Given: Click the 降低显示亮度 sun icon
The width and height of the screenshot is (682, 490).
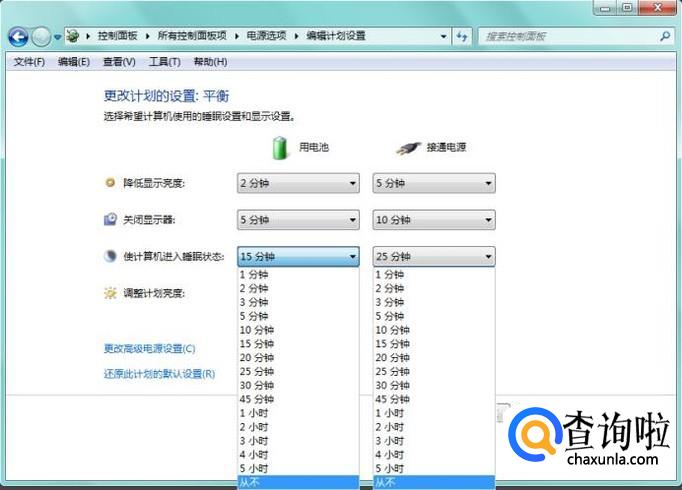Looking at the screenshot, I should click(x=110, y=183).
